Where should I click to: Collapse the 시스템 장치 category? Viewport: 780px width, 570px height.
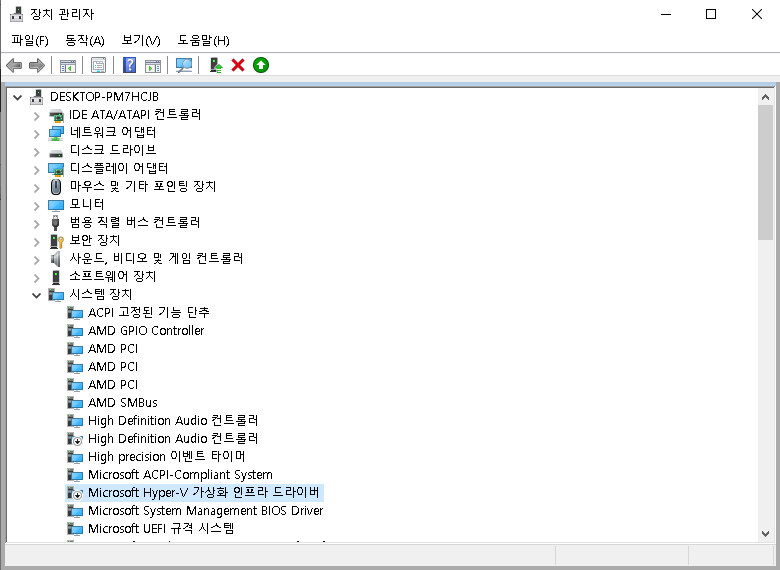[x=36, y=295]
